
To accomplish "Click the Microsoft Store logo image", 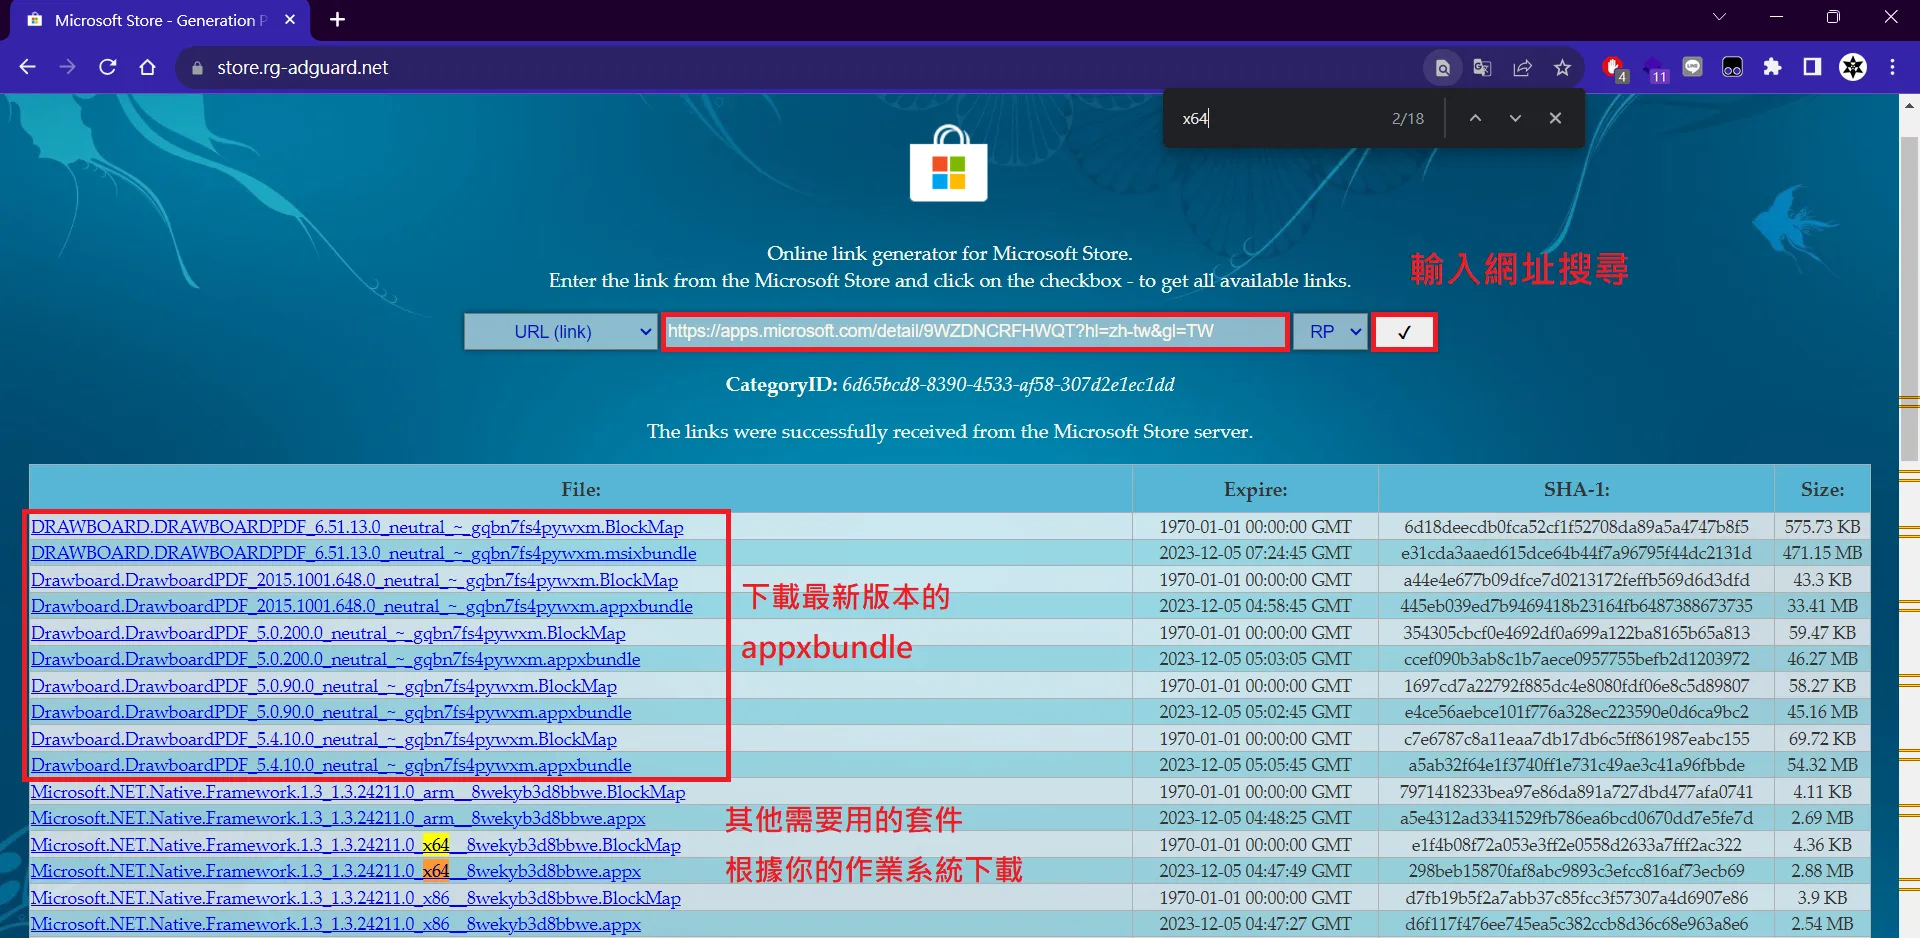I will click(949, 165).
